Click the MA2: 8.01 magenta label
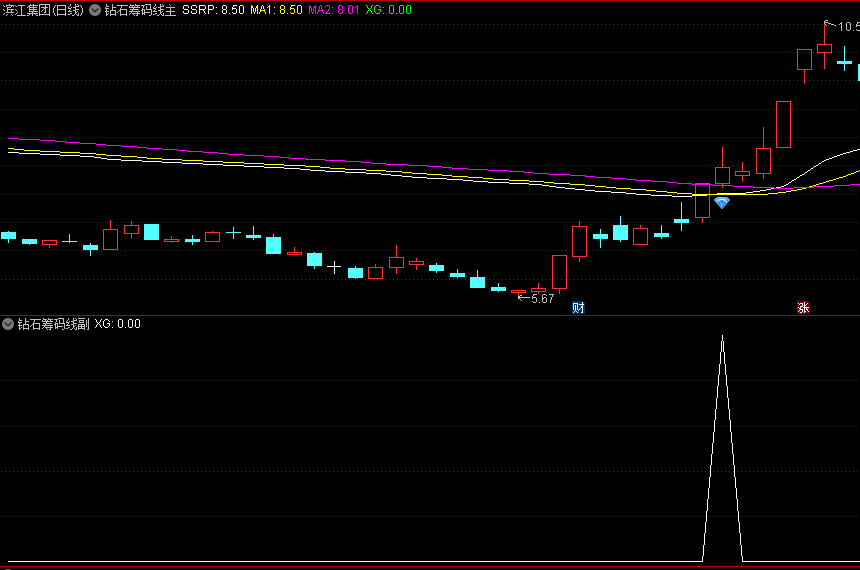Screen dimensions: 860x570 (334, 10)
